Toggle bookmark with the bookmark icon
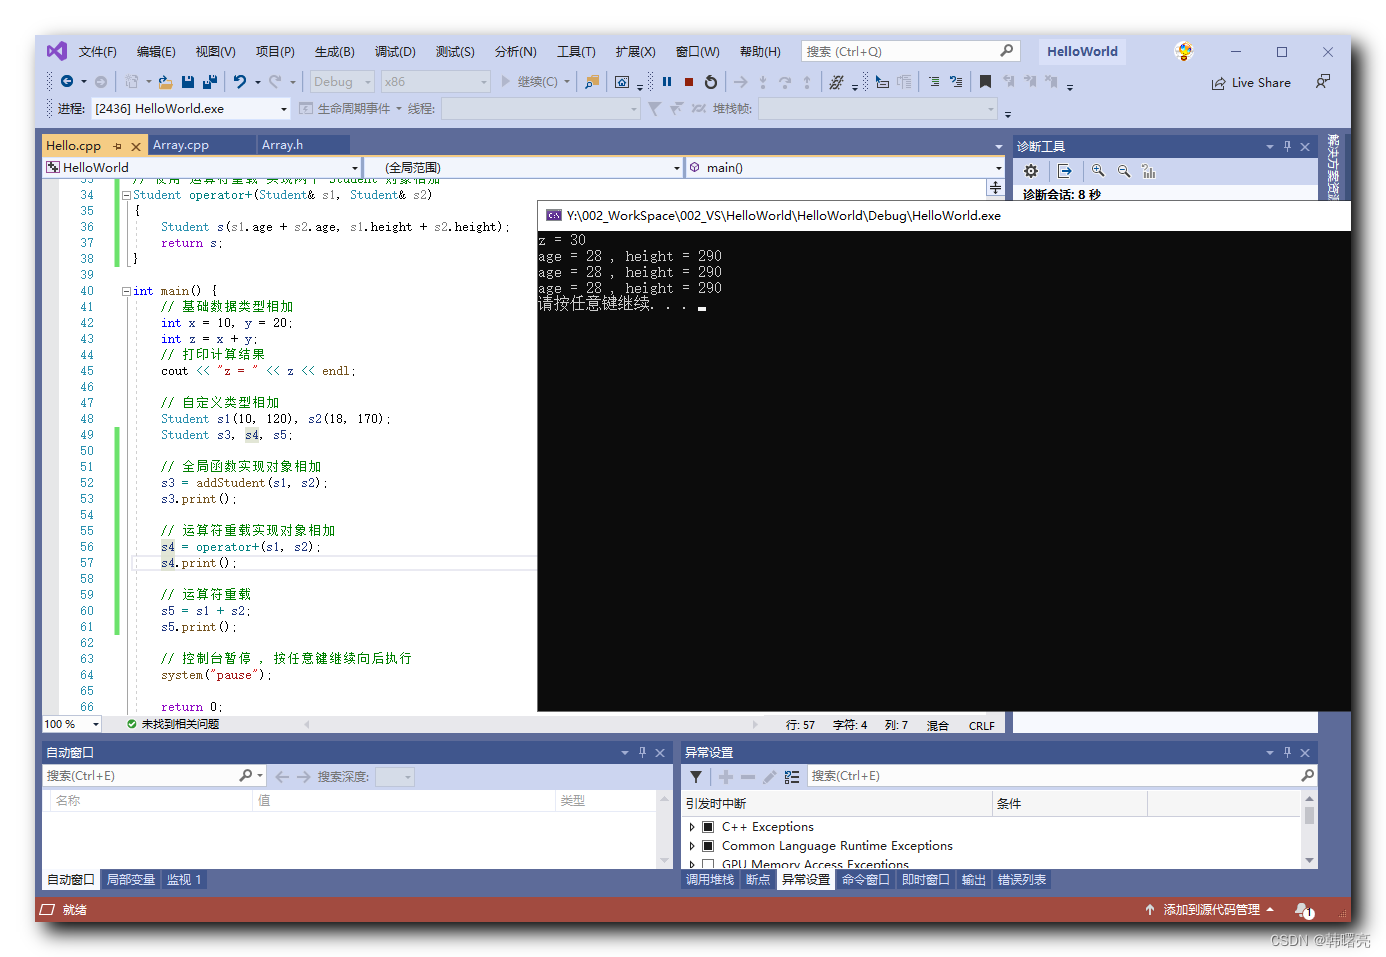This screenshot has width=1386, height=957. click(x=985, y=82)
